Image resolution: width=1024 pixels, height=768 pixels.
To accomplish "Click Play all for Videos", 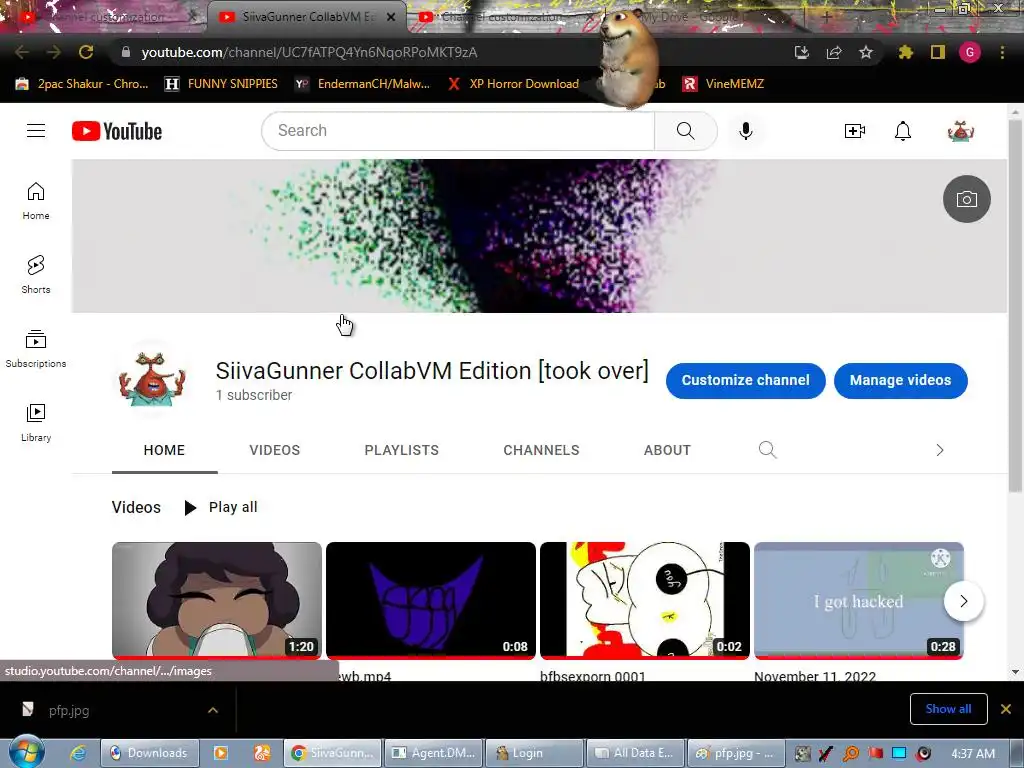I will point(221,507).
